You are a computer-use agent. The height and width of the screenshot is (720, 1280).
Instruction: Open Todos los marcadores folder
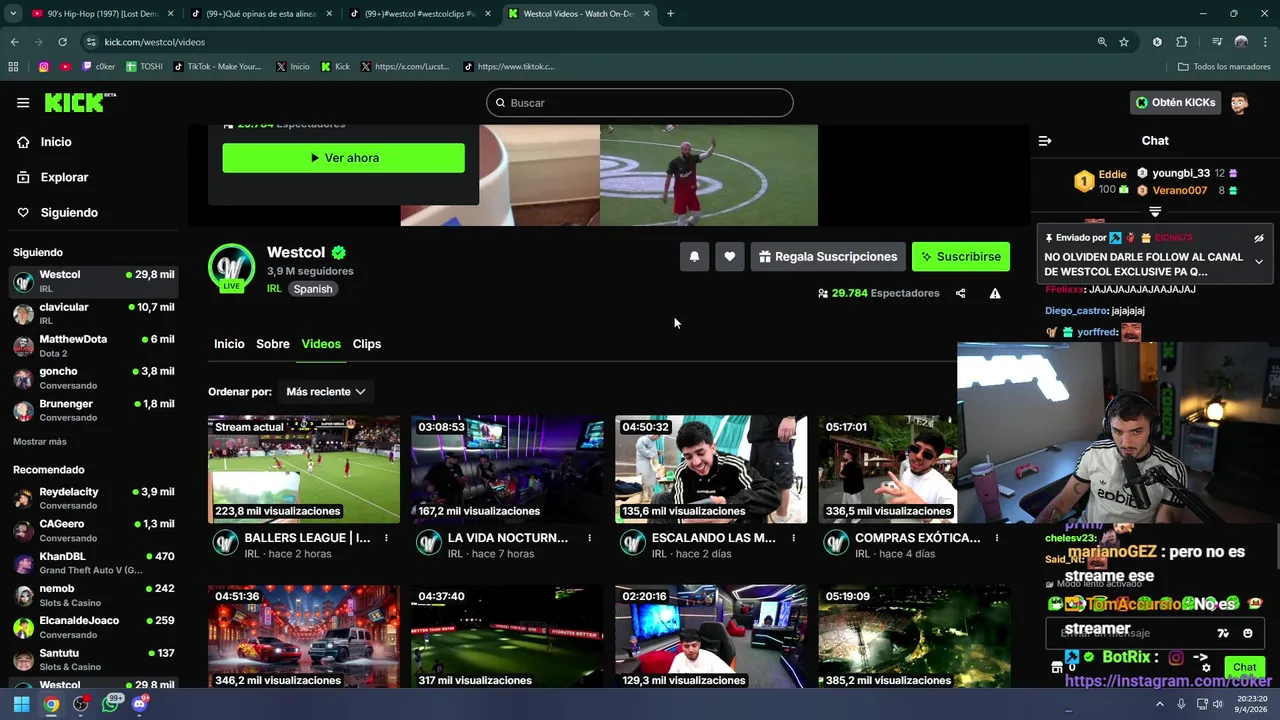tap(1224, 67)
